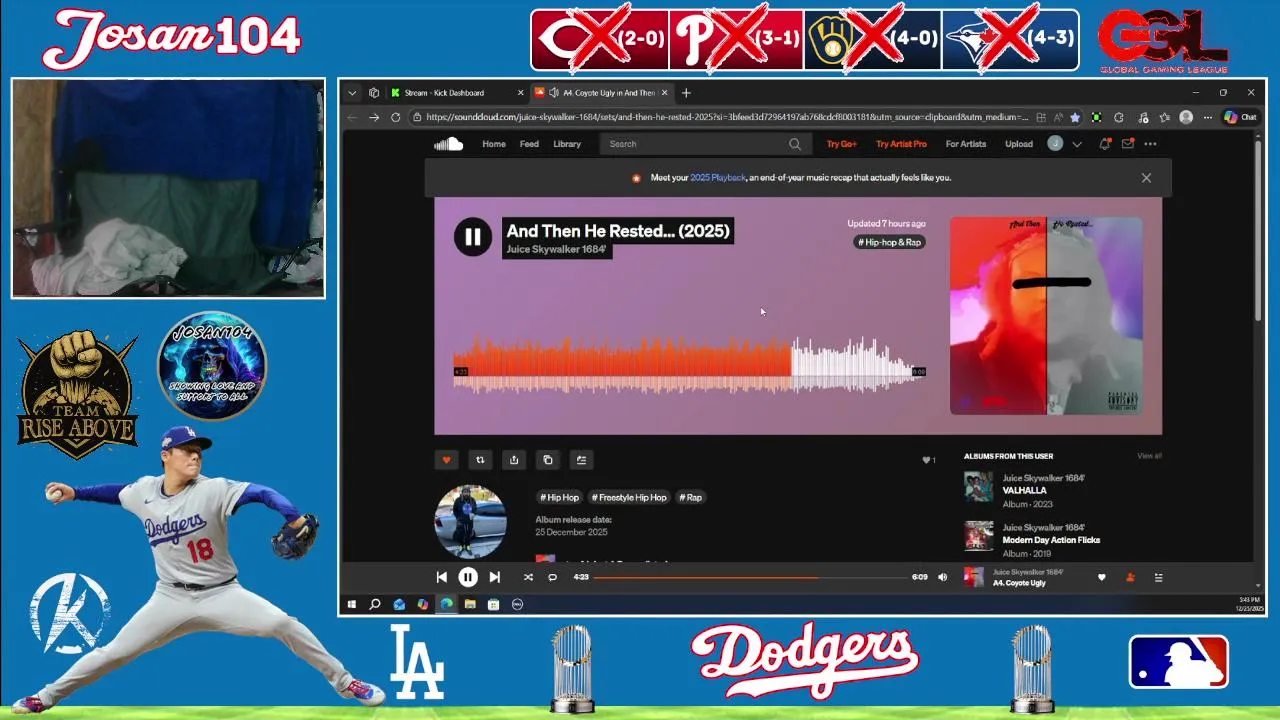Image resolution: width=1280 pixels, height=720 pixels.
Task: Select the Rap hashtag
Action: point(691,497)
